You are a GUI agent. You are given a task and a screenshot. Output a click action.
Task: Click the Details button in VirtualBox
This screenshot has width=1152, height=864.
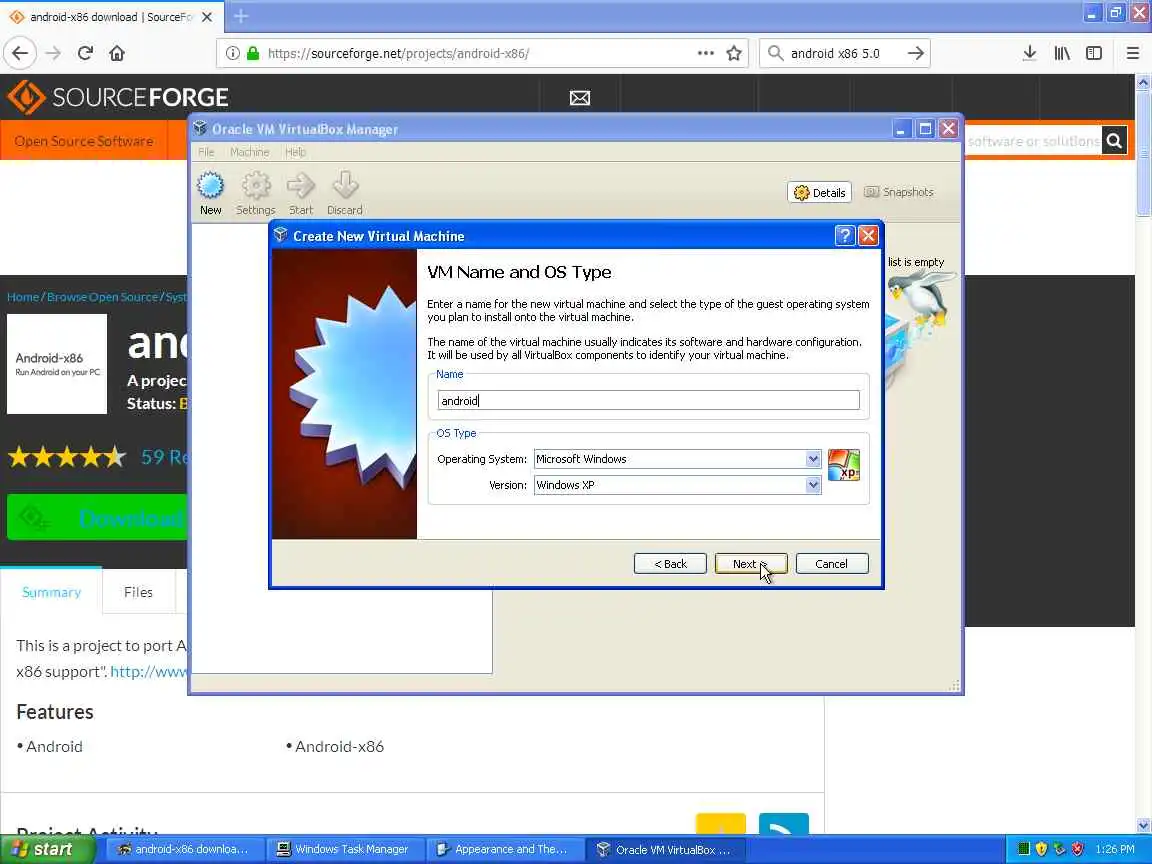819,192
